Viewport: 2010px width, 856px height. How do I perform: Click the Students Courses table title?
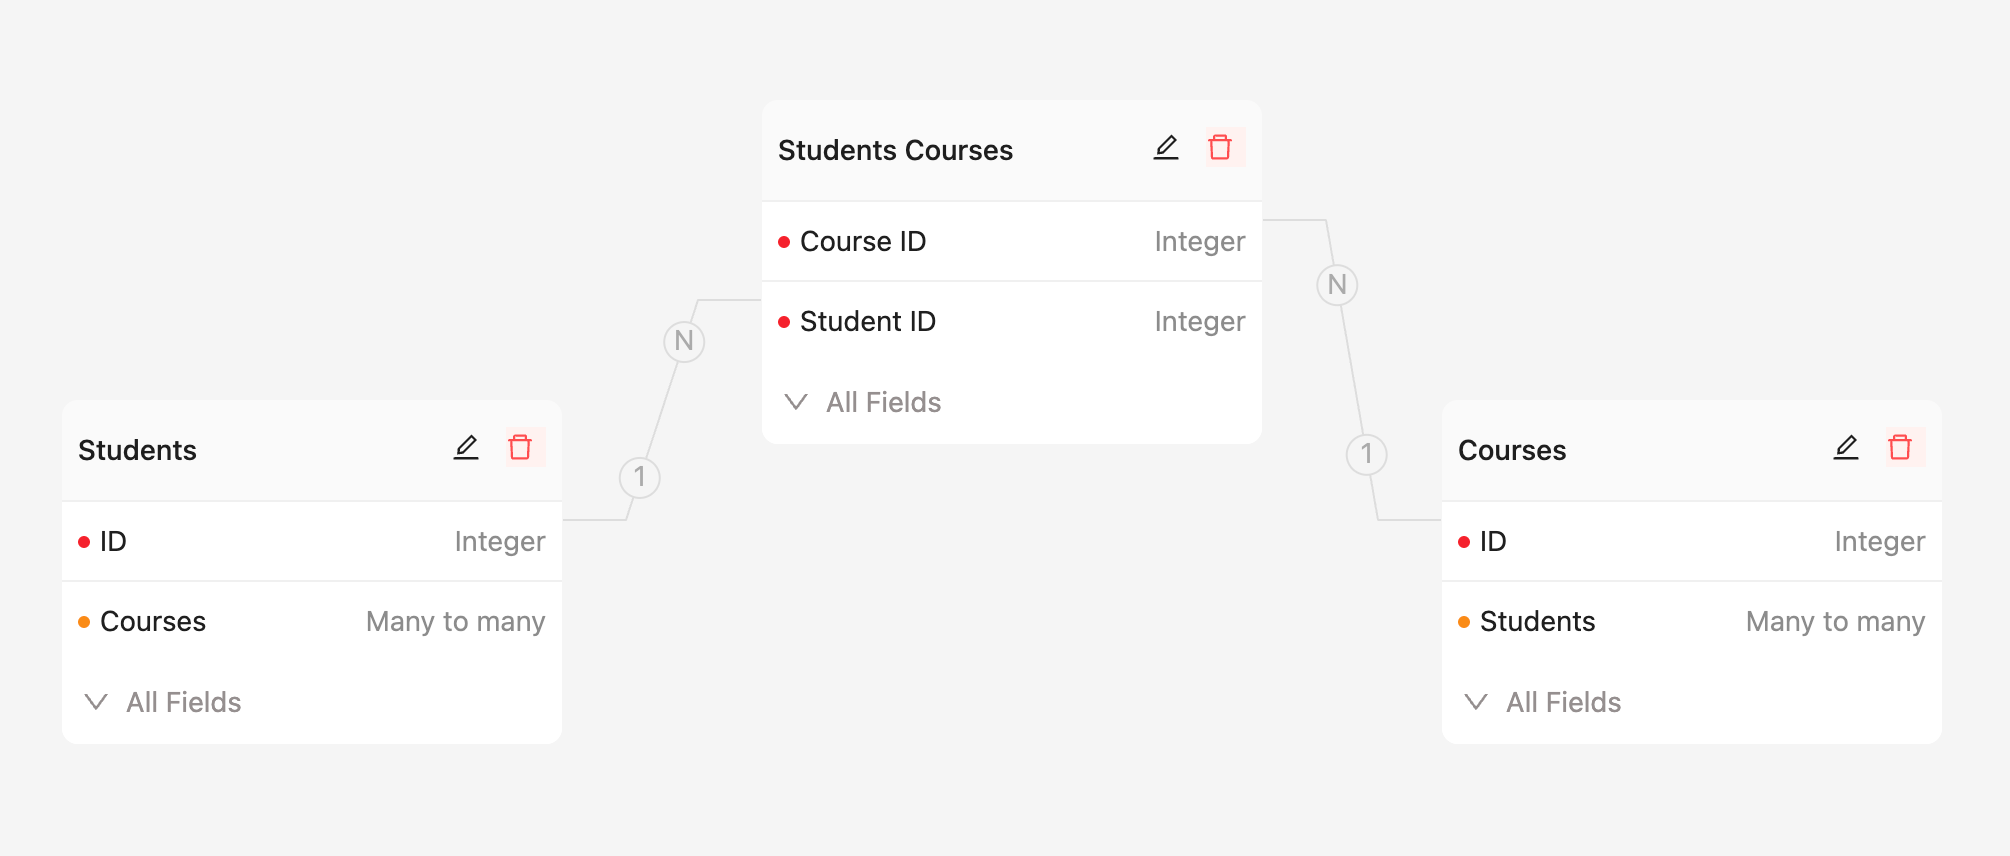pos(895,150)
